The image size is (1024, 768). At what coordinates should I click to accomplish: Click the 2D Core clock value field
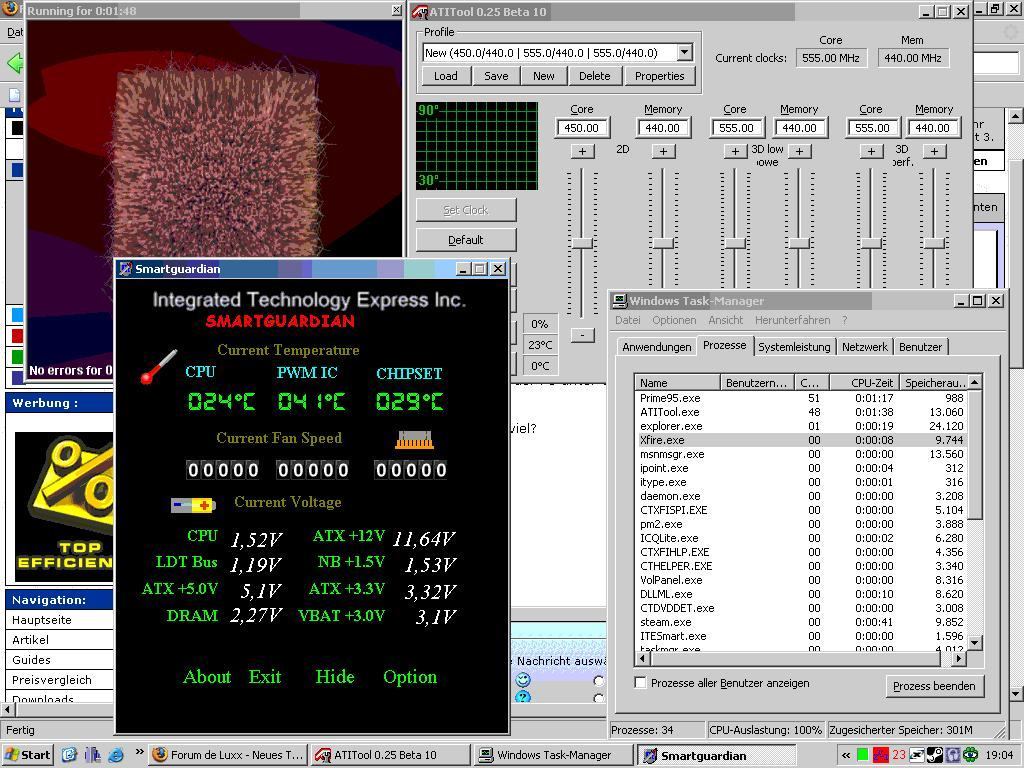pos(581,128)
